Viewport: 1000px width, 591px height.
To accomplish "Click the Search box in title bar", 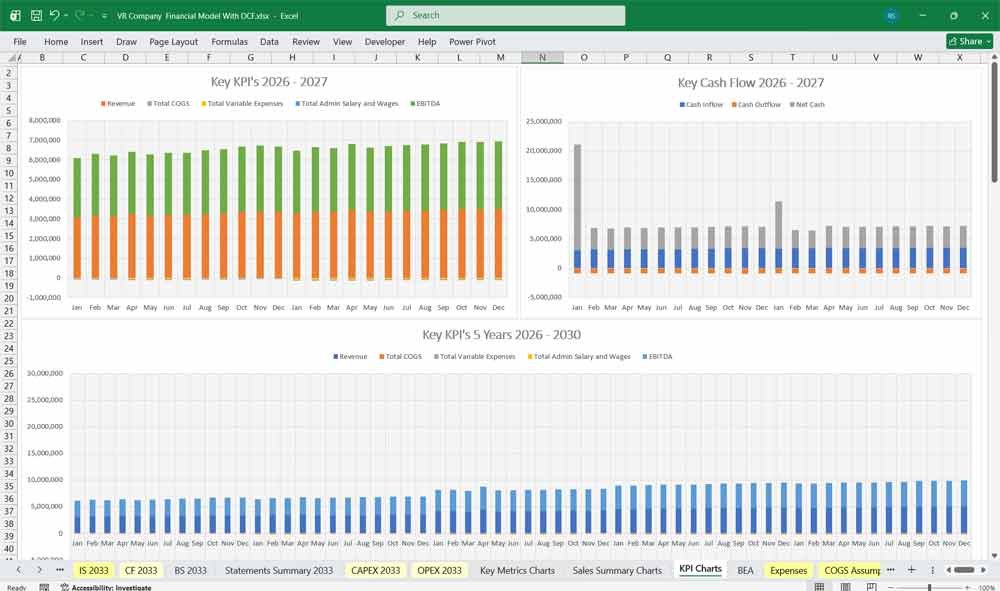I will (x=506, y=15).
